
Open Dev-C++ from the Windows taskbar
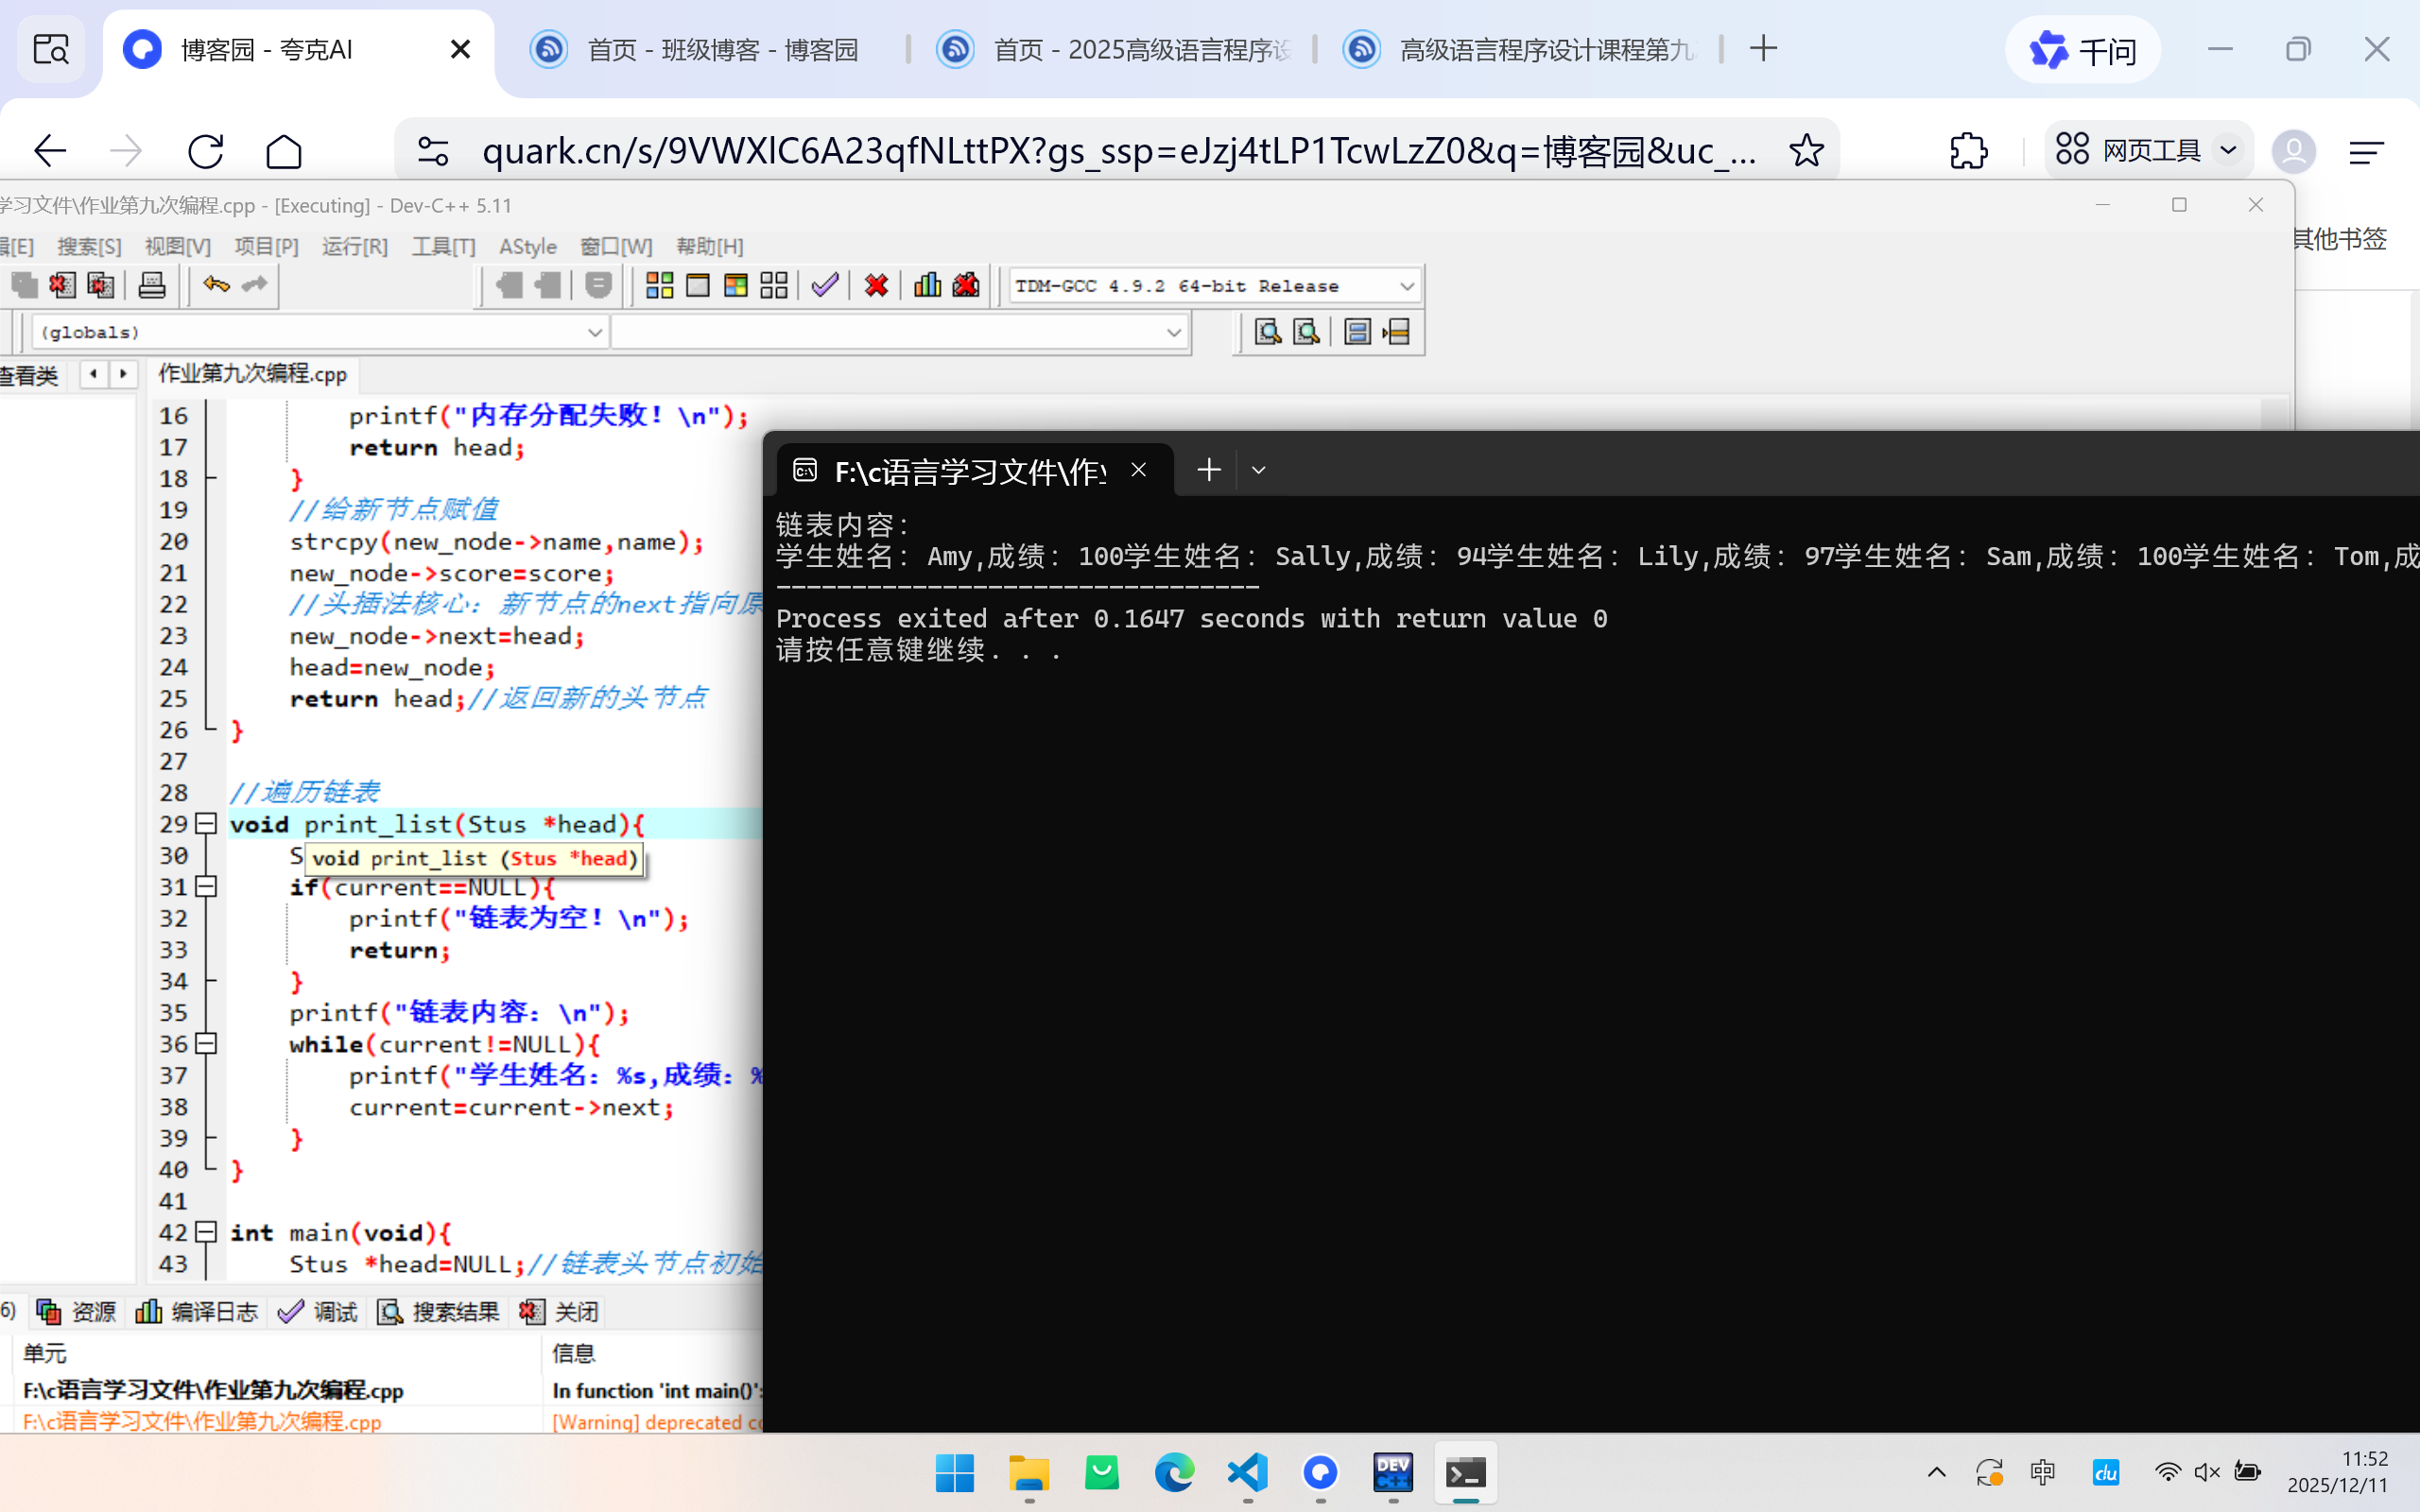click(x=1393, y=1472)
